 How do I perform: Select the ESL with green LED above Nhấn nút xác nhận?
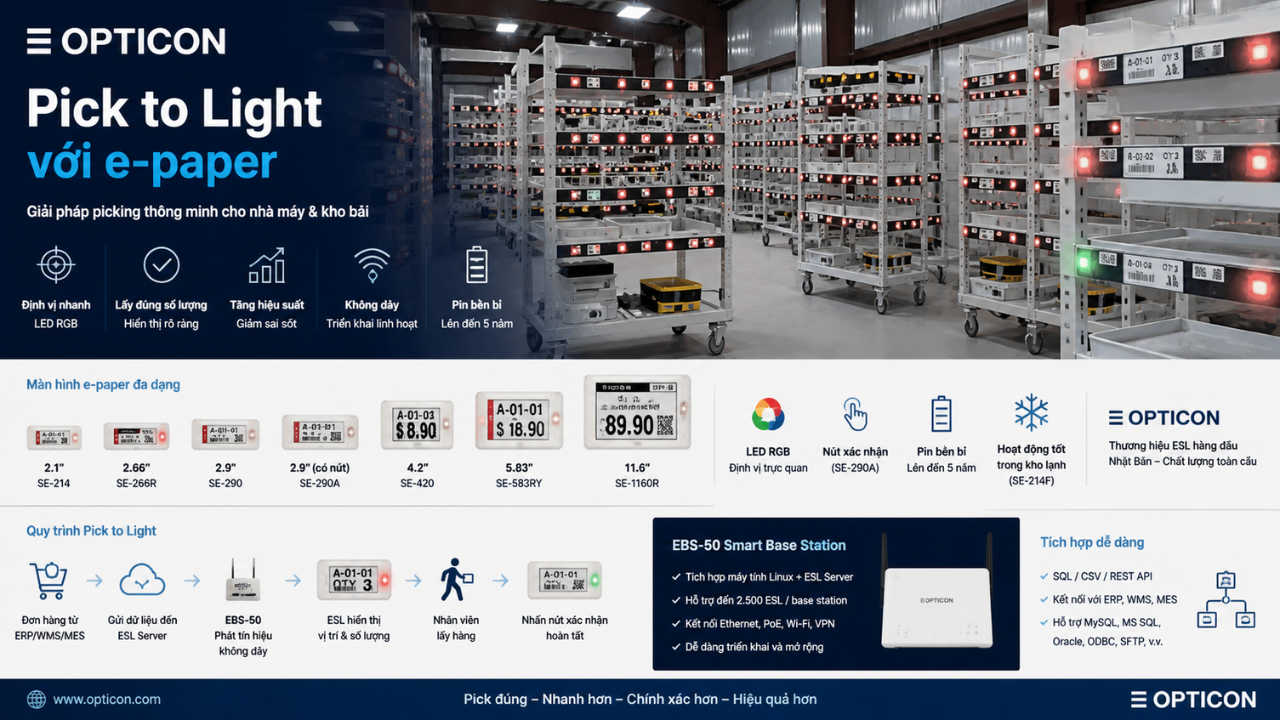tap(564, 580)
